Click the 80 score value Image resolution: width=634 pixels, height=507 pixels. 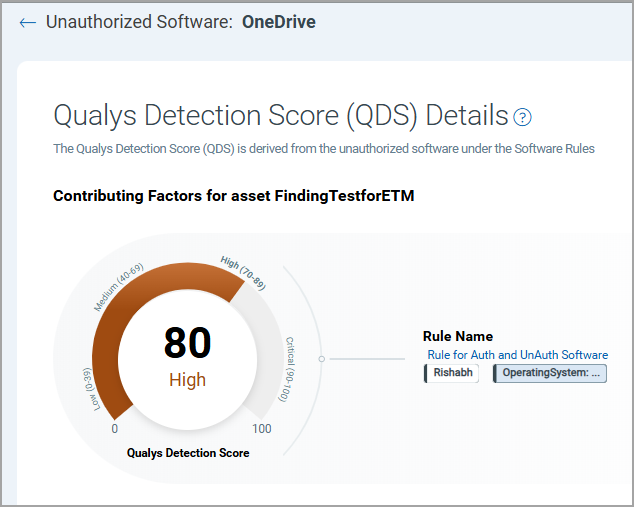187,343
